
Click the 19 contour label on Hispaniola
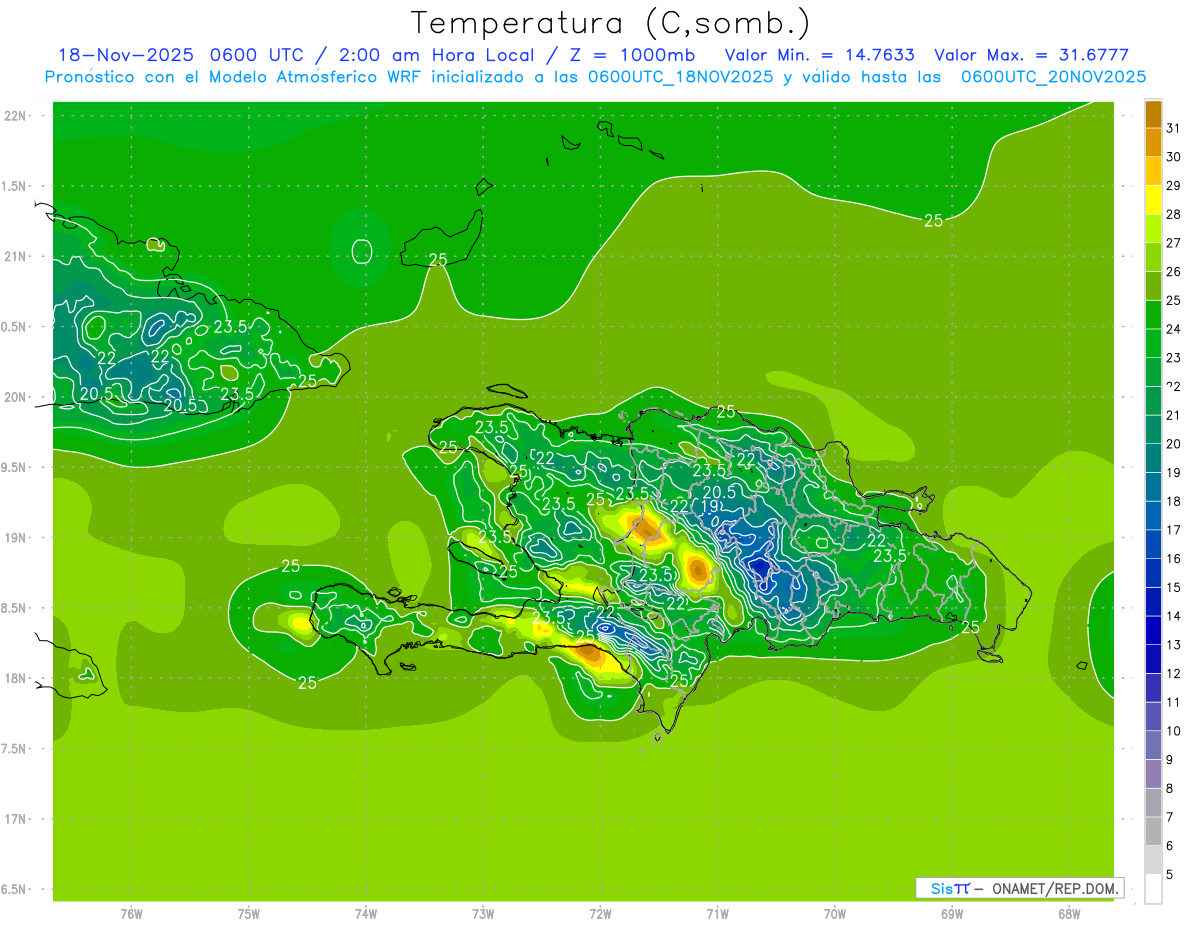708,507
